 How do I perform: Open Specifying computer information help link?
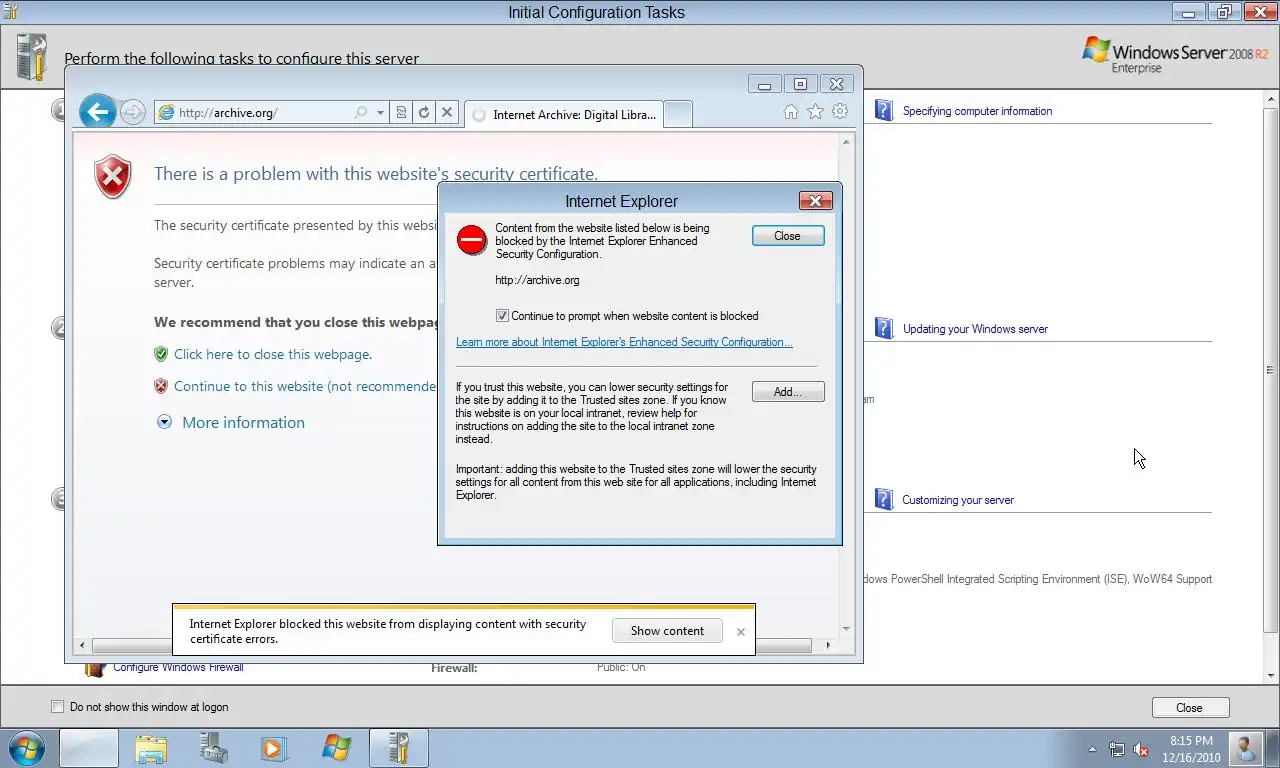977,111
